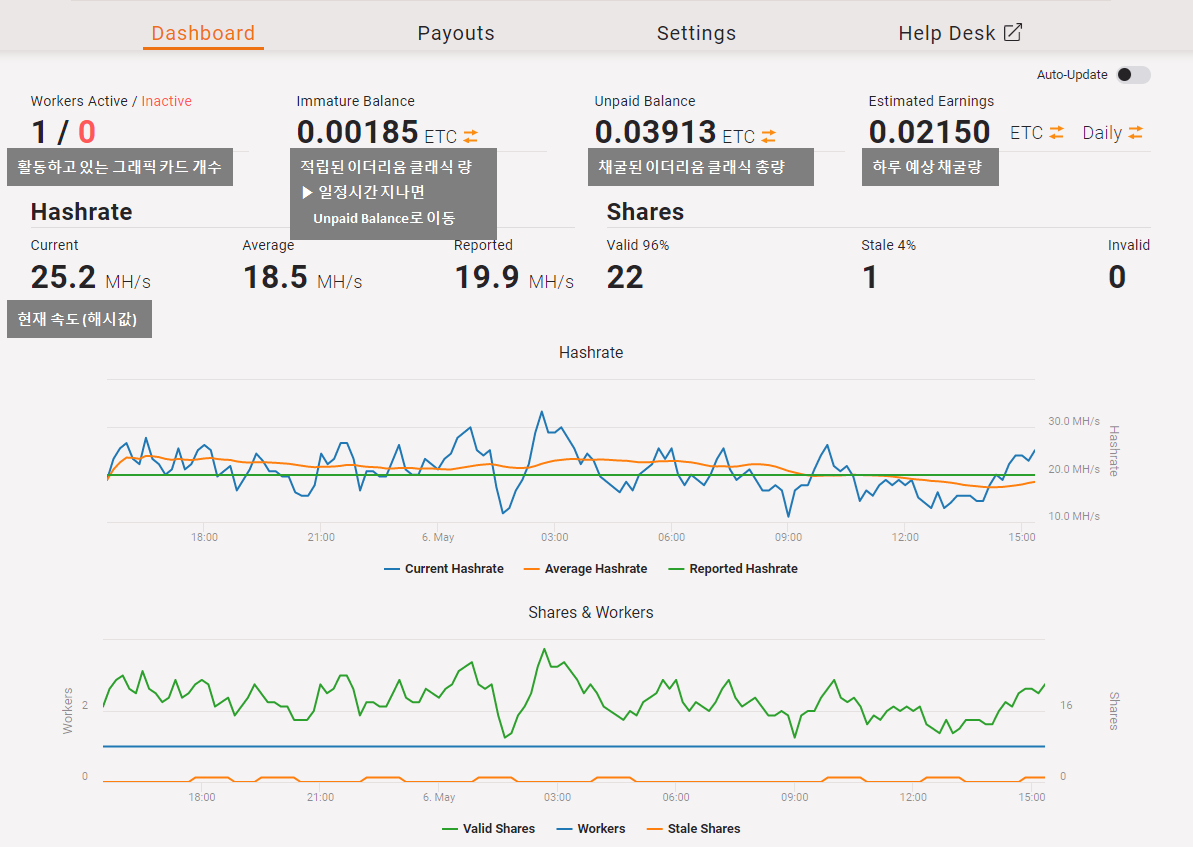Toggle Workers series in chart legend
The height and width of the screenshot is (847, 1193).
pyautogui.click(x=591, y=829)
